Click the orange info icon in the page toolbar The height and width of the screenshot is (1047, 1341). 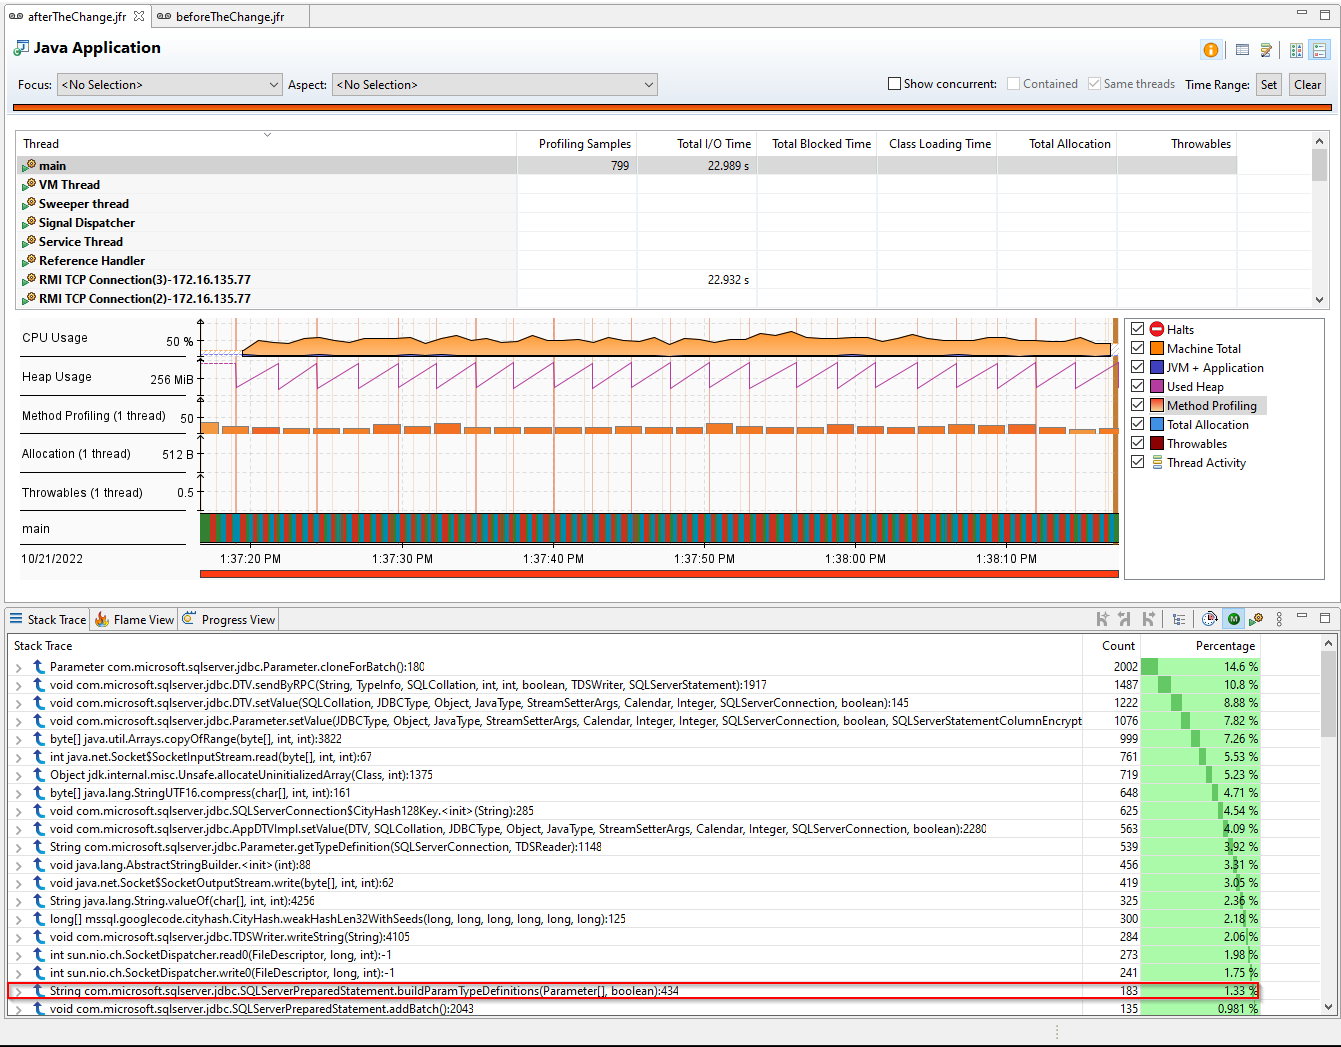click(x=1210, y=50)
